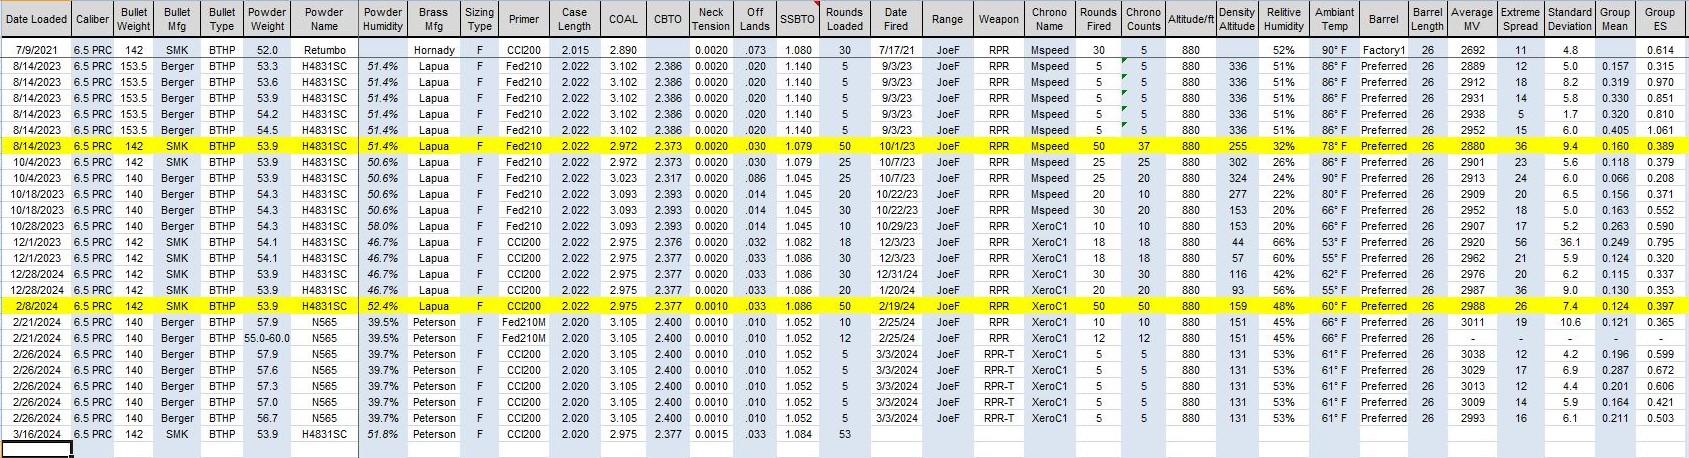This screenshot has width=1689, height=458.
Task: Click the 0.0015 neck tension cell
Action: click(711, 434)
